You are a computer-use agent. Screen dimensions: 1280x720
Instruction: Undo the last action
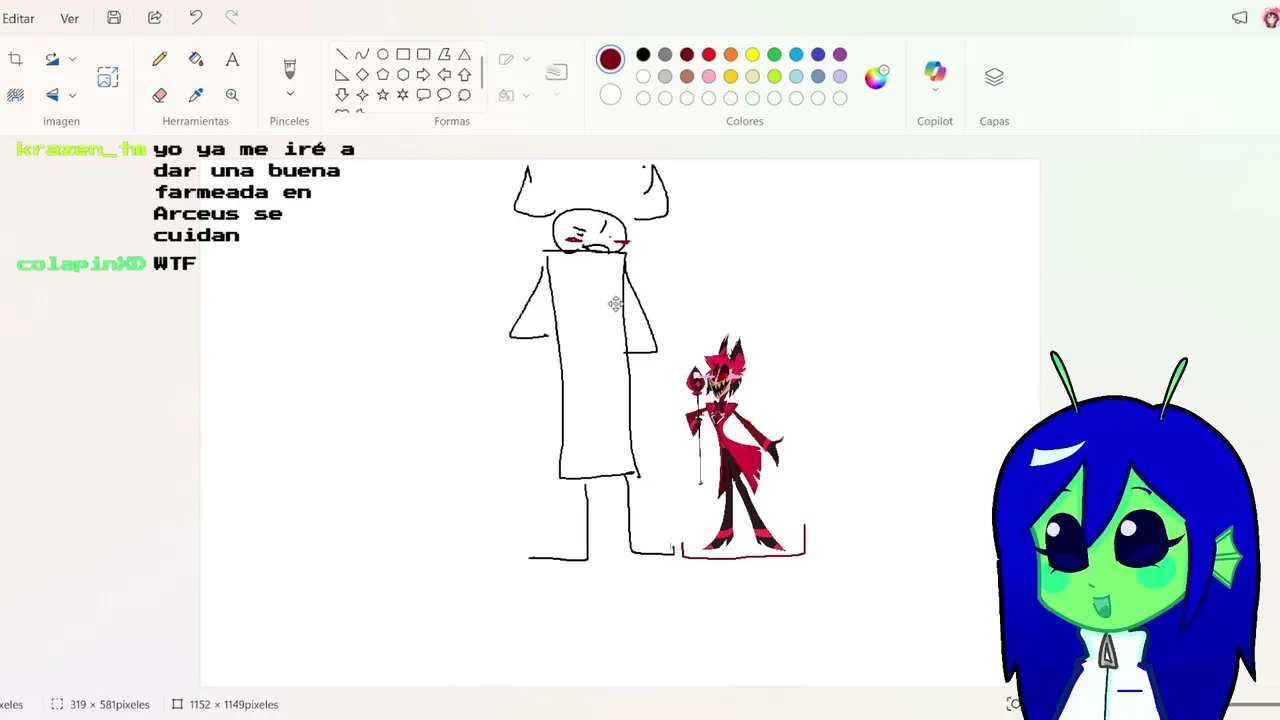(196, 18)
